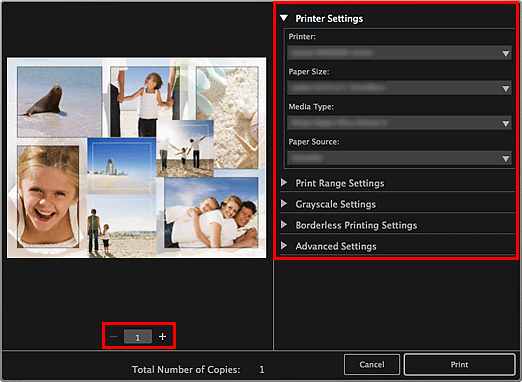This screenshot has height=382, width=522.
Task: Collapse the Printer Settings section
Action: coord(284,18)
